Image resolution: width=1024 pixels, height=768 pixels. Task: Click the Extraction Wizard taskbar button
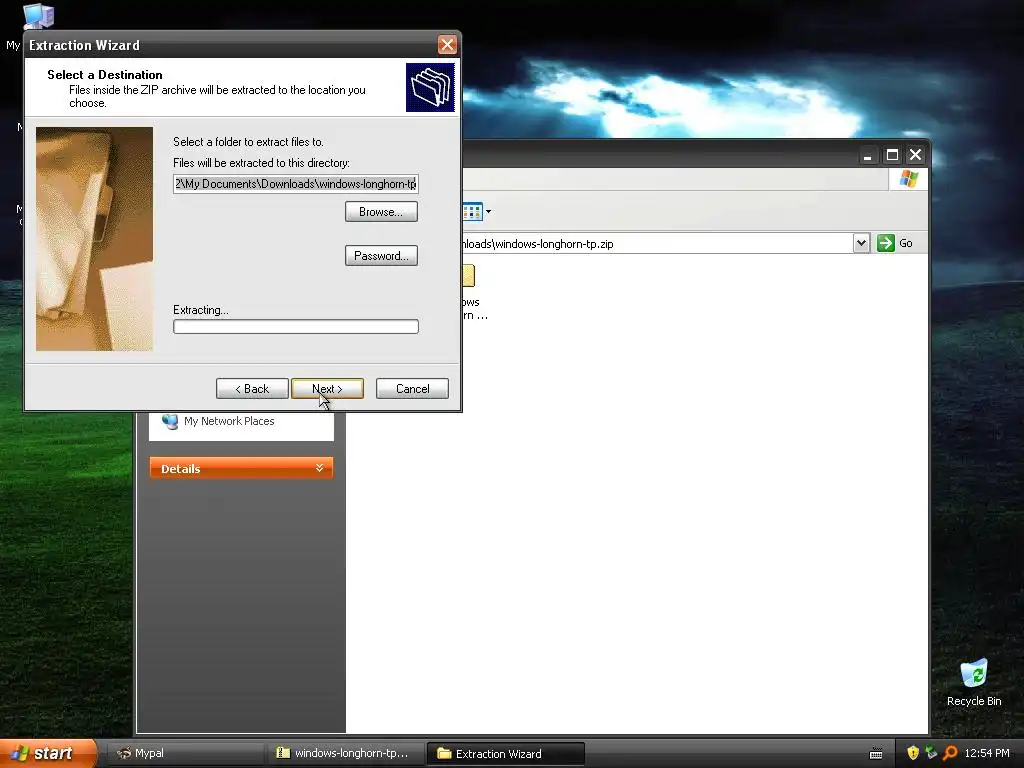point(505,753)
